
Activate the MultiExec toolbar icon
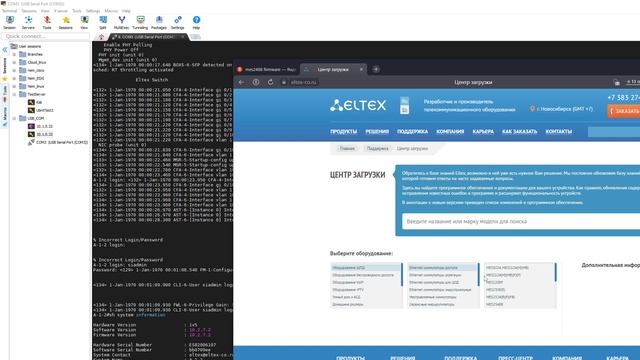[x=121, y=22]
